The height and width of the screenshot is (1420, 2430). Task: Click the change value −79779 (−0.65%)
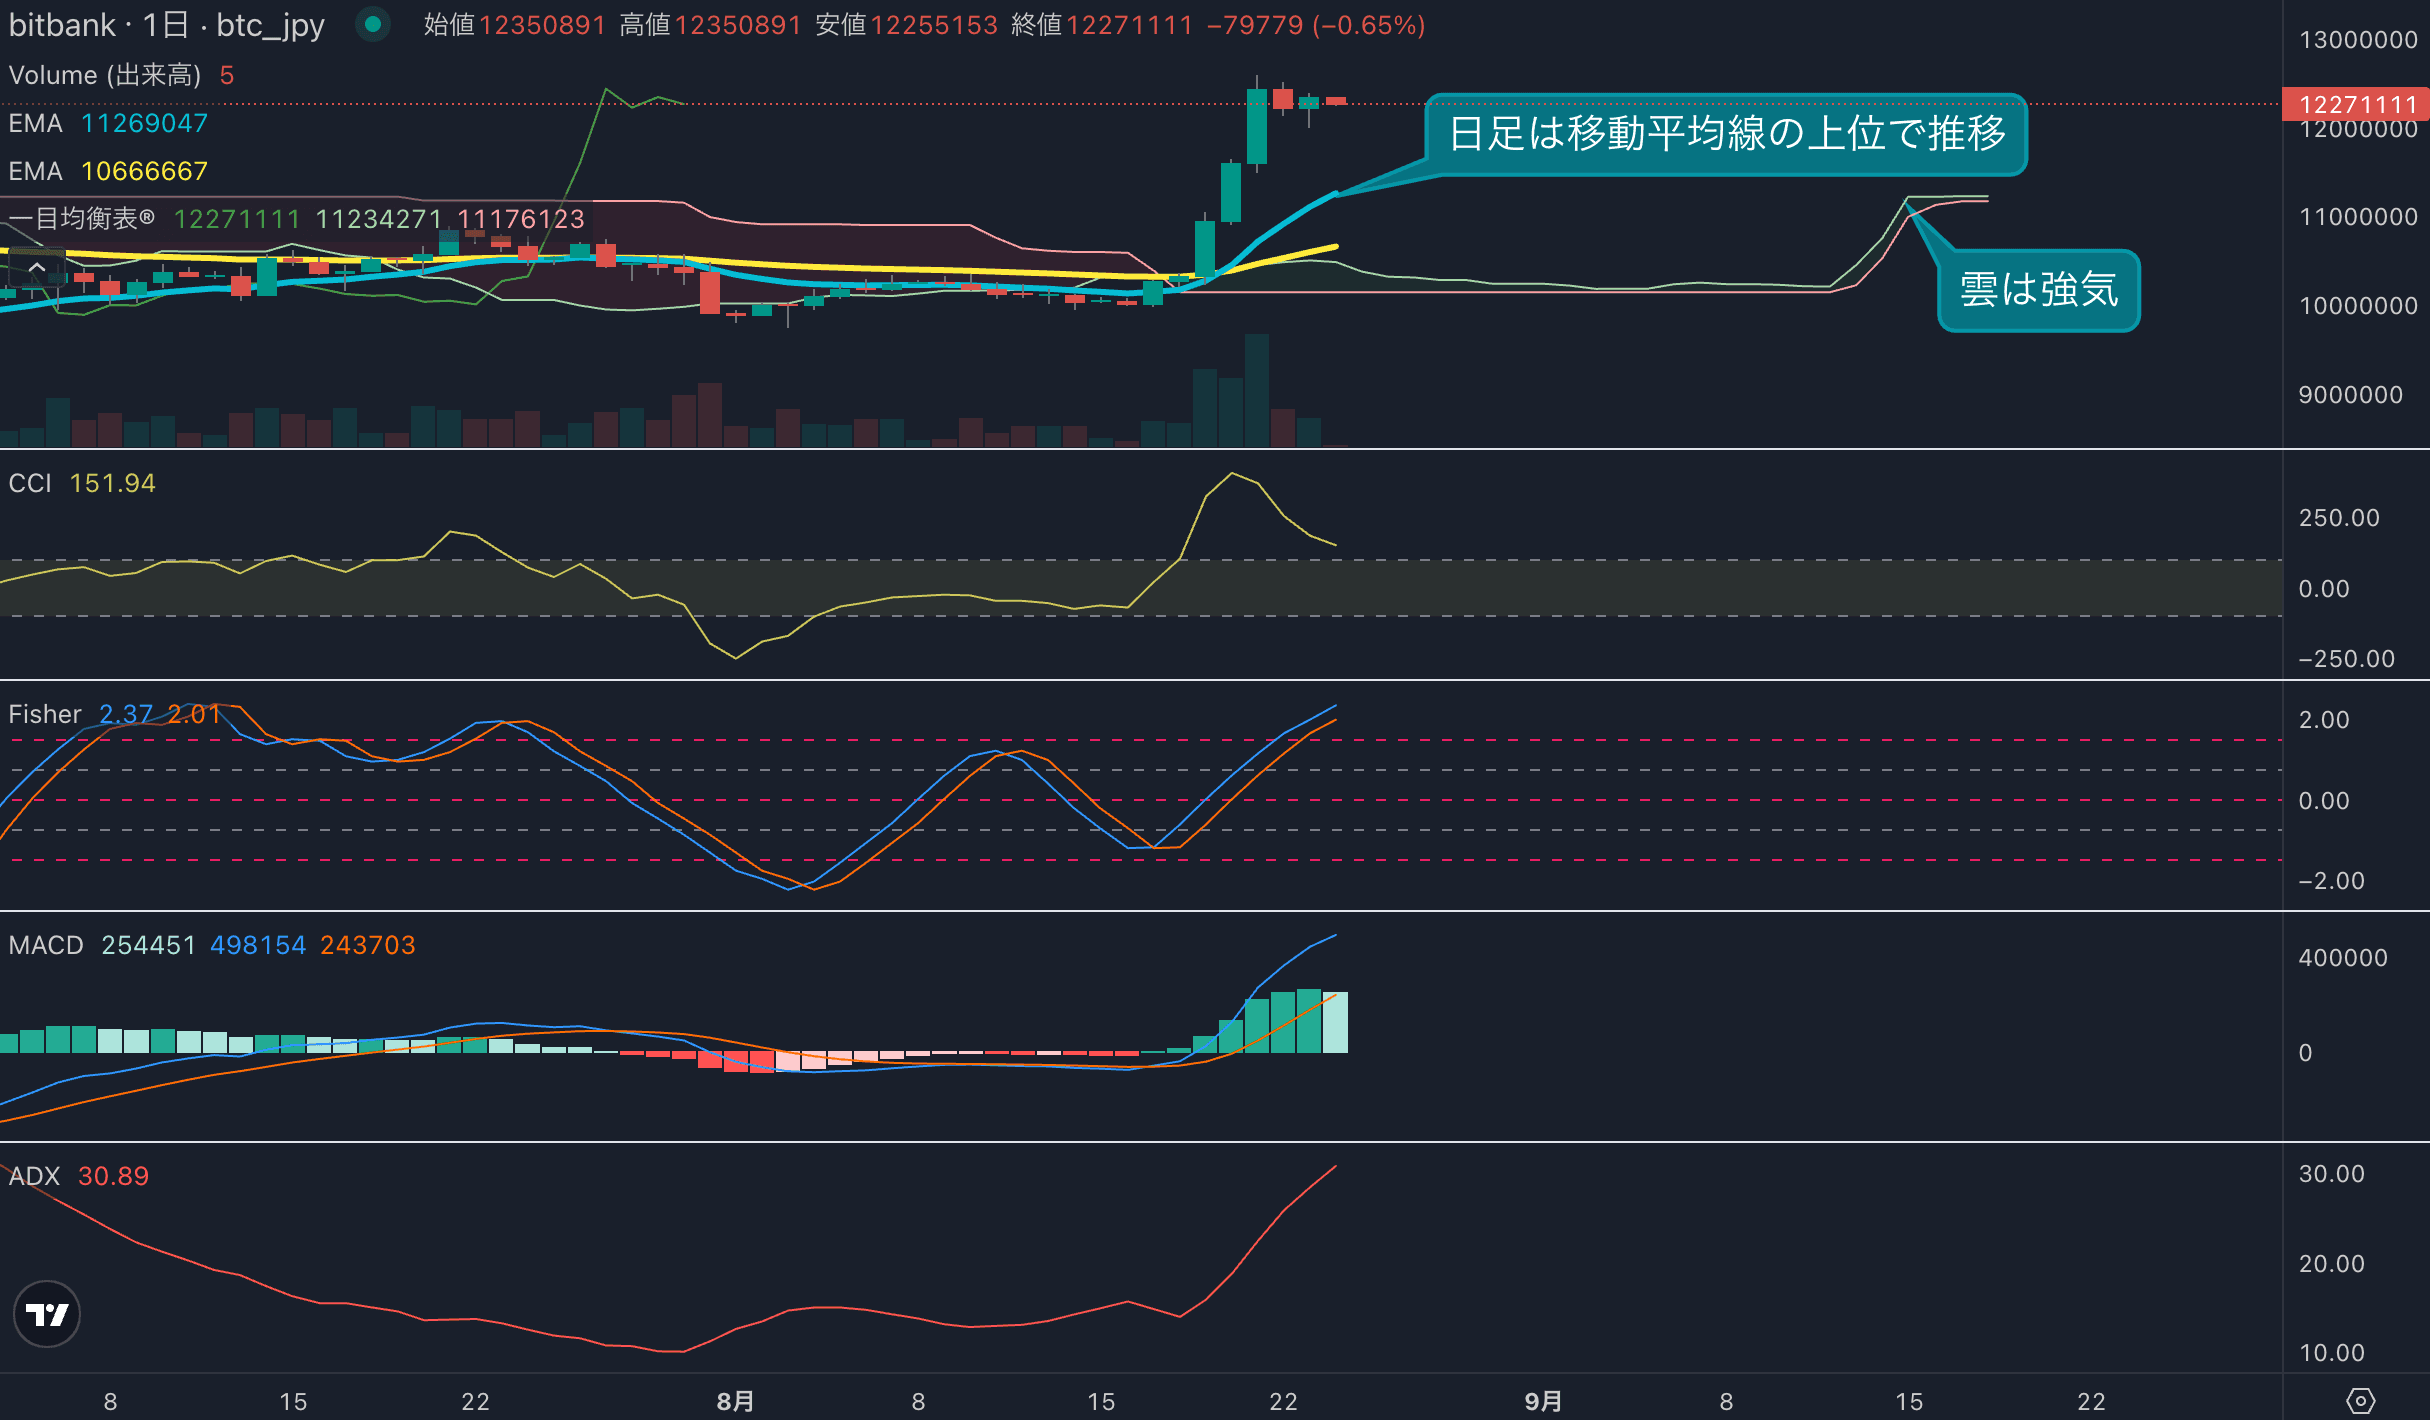tap(1316, 25)
